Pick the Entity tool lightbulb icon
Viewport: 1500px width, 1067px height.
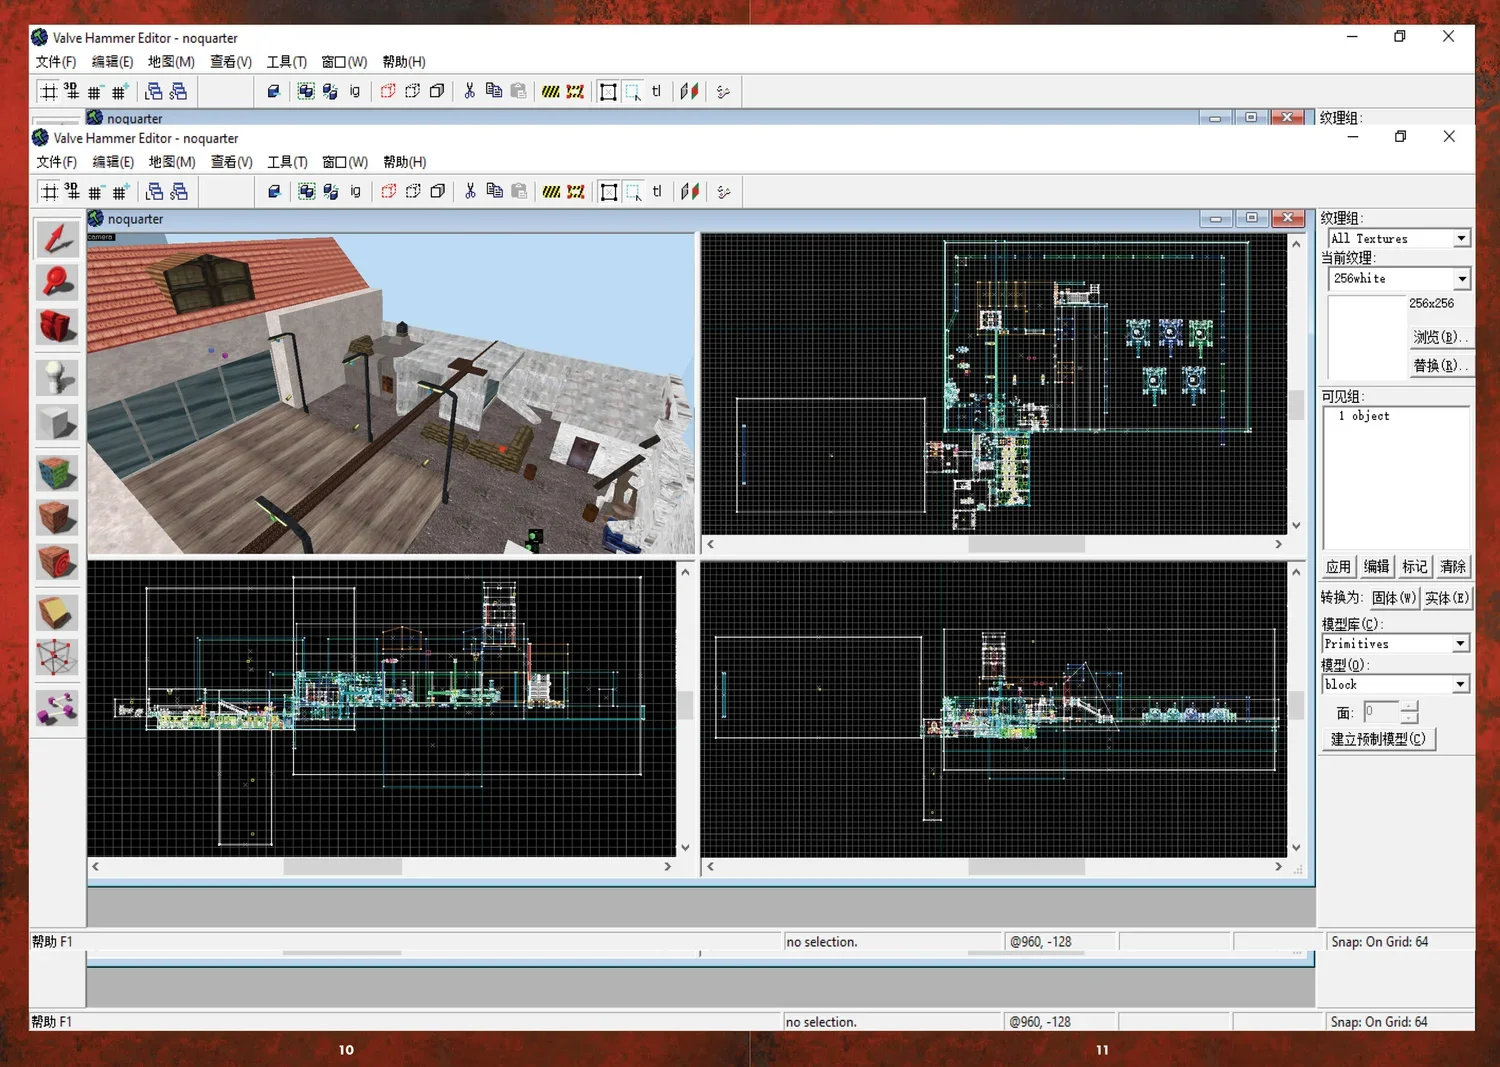57,376
